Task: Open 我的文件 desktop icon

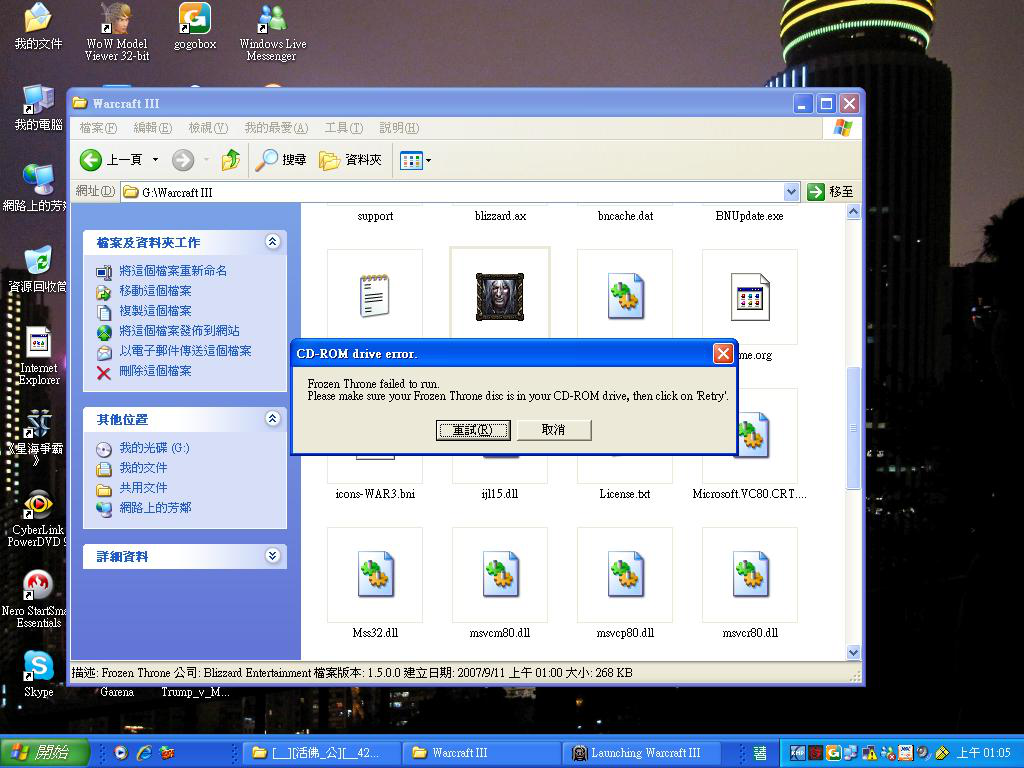Action: [x=38, y=26]
